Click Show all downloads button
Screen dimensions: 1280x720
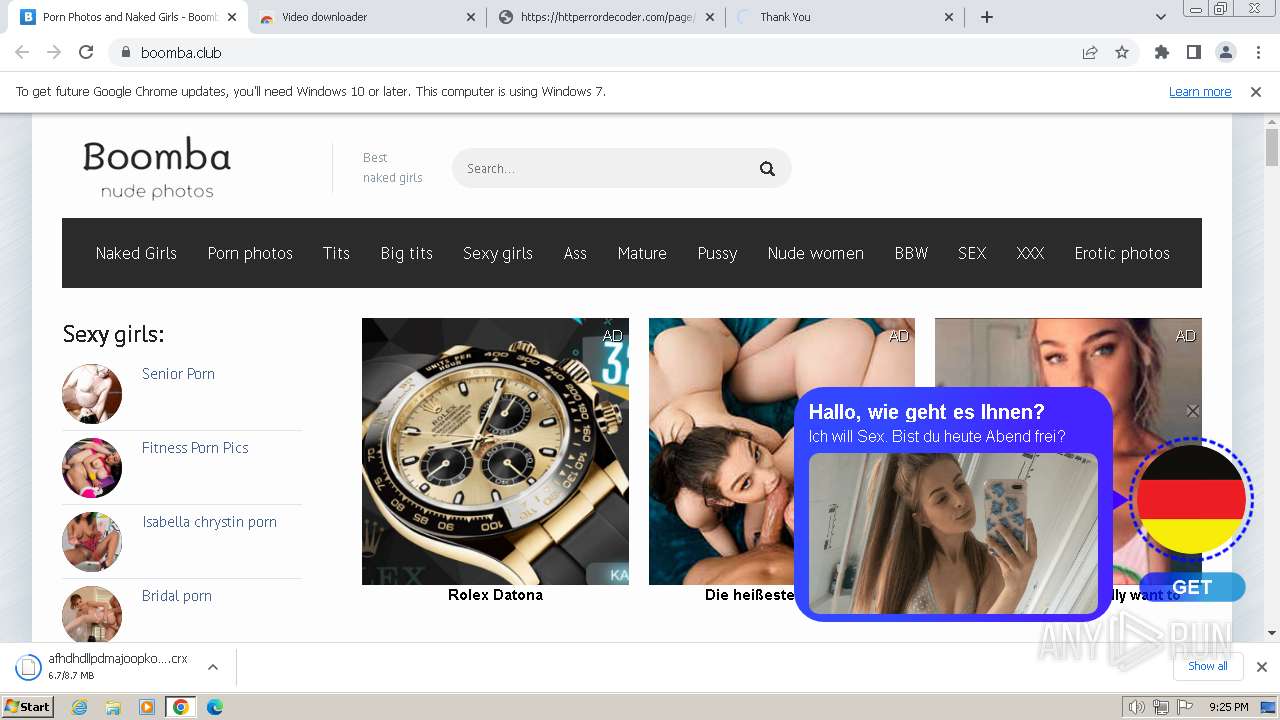point(1208,666)
